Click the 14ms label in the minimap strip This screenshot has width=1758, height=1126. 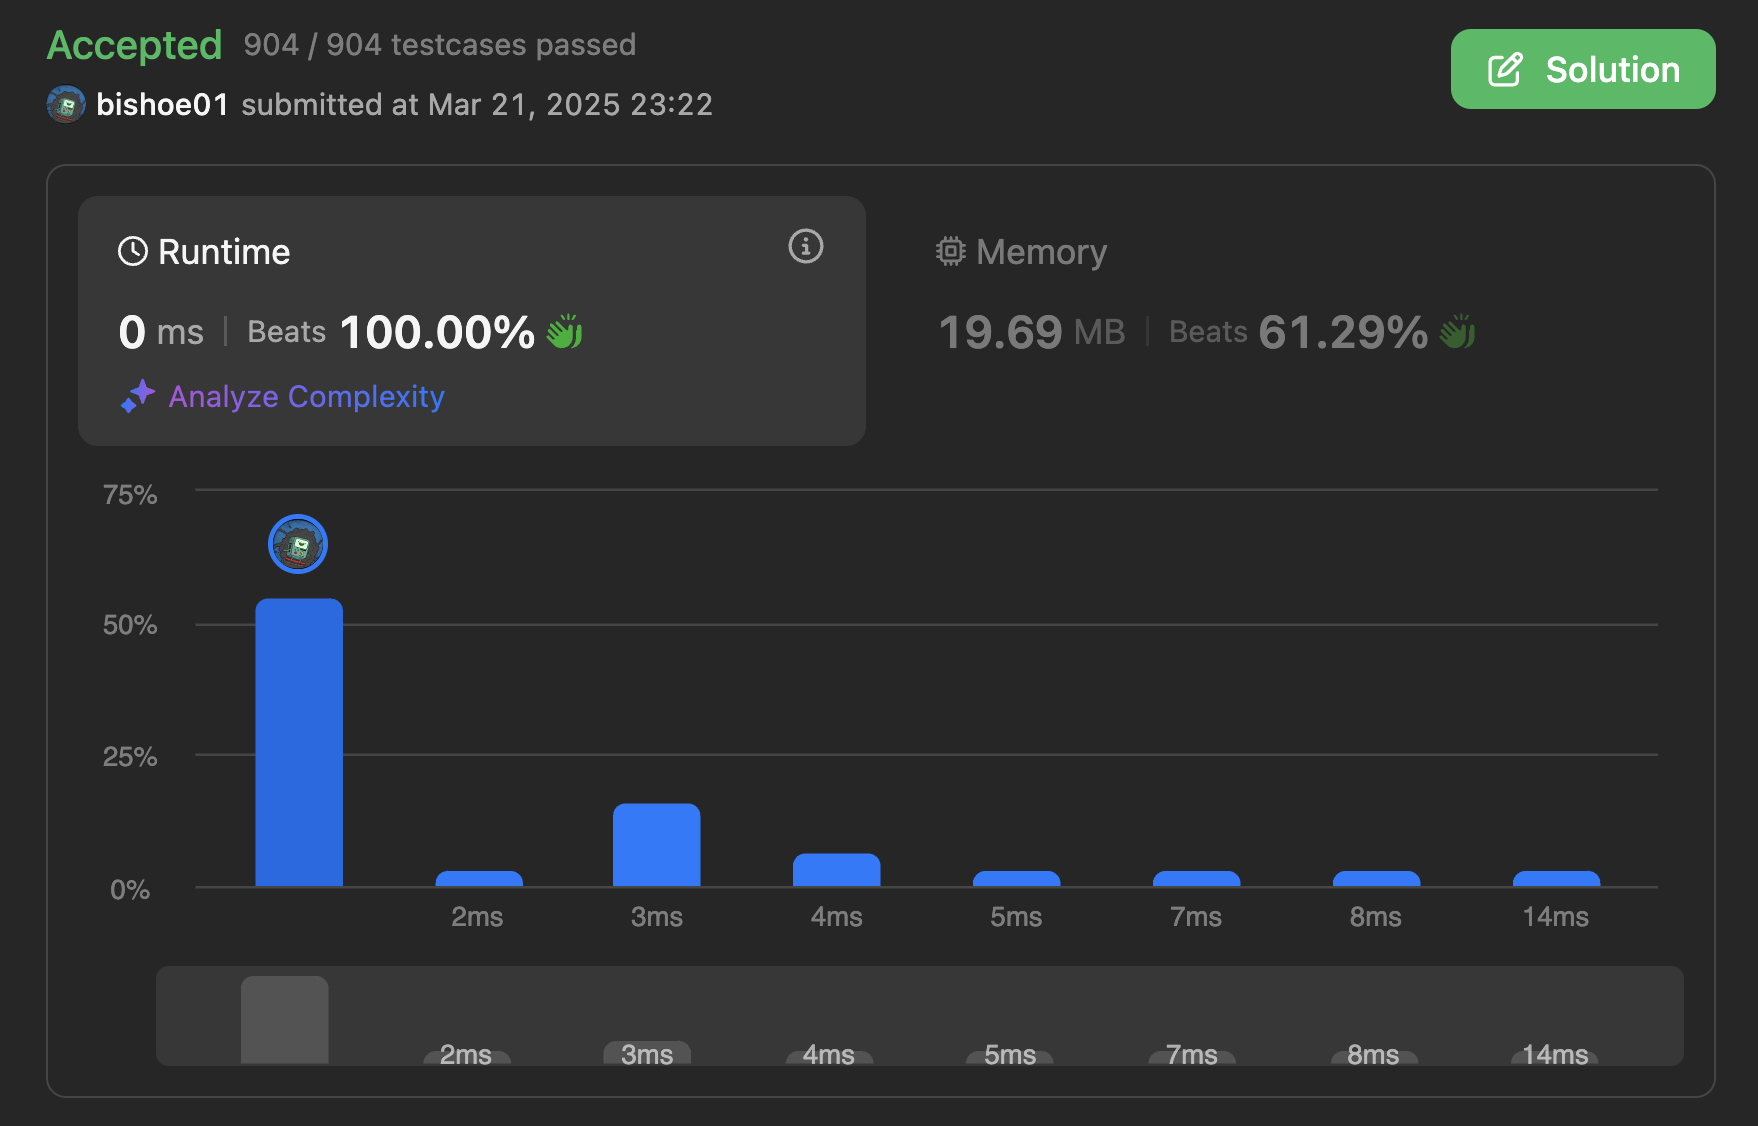(1555, 1054)
